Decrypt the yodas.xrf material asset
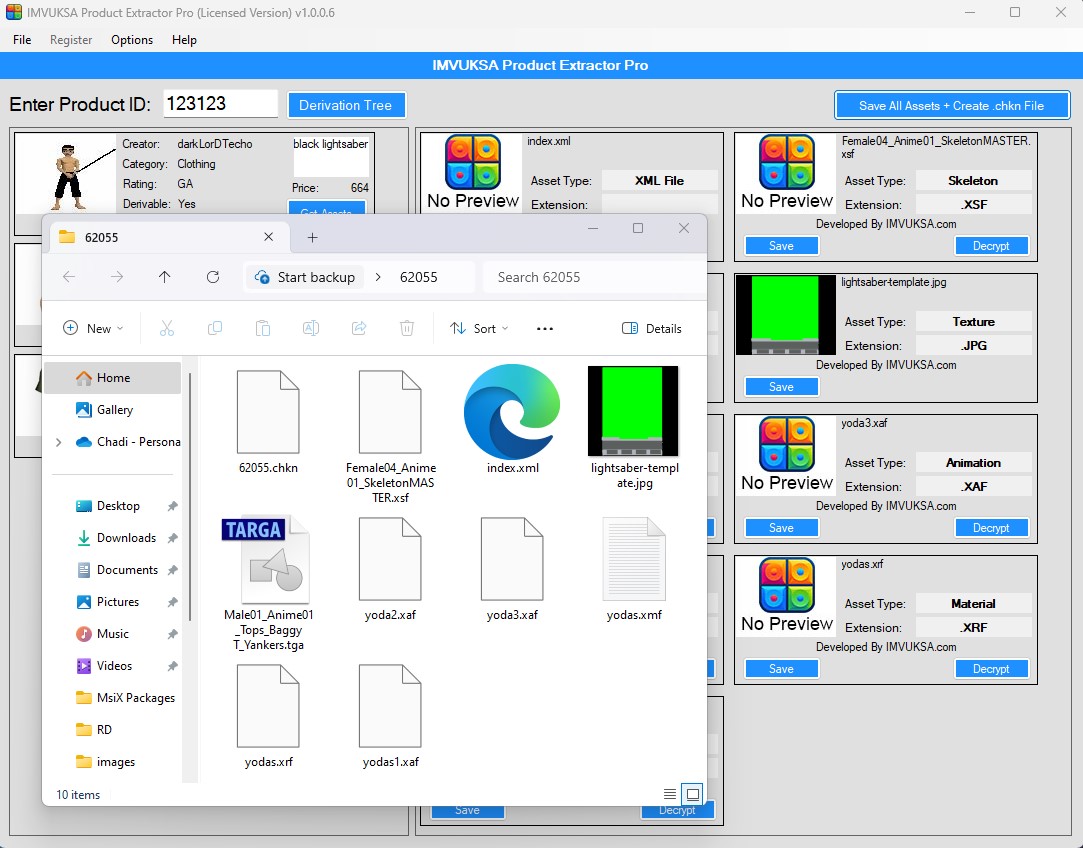The width and height of the screenshot is (1083, 848). (991, 668)
